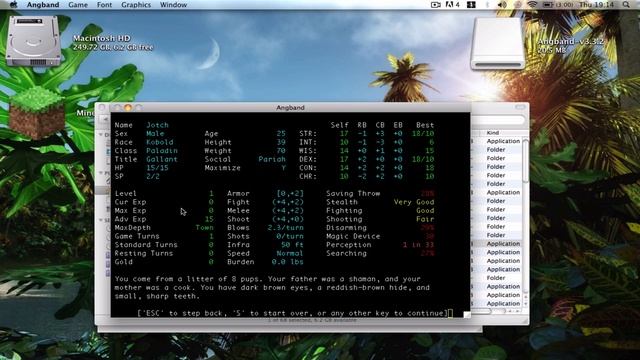Click the STR row label
The width and height of the screenshot is (640, 360).
tap(308, 133)
